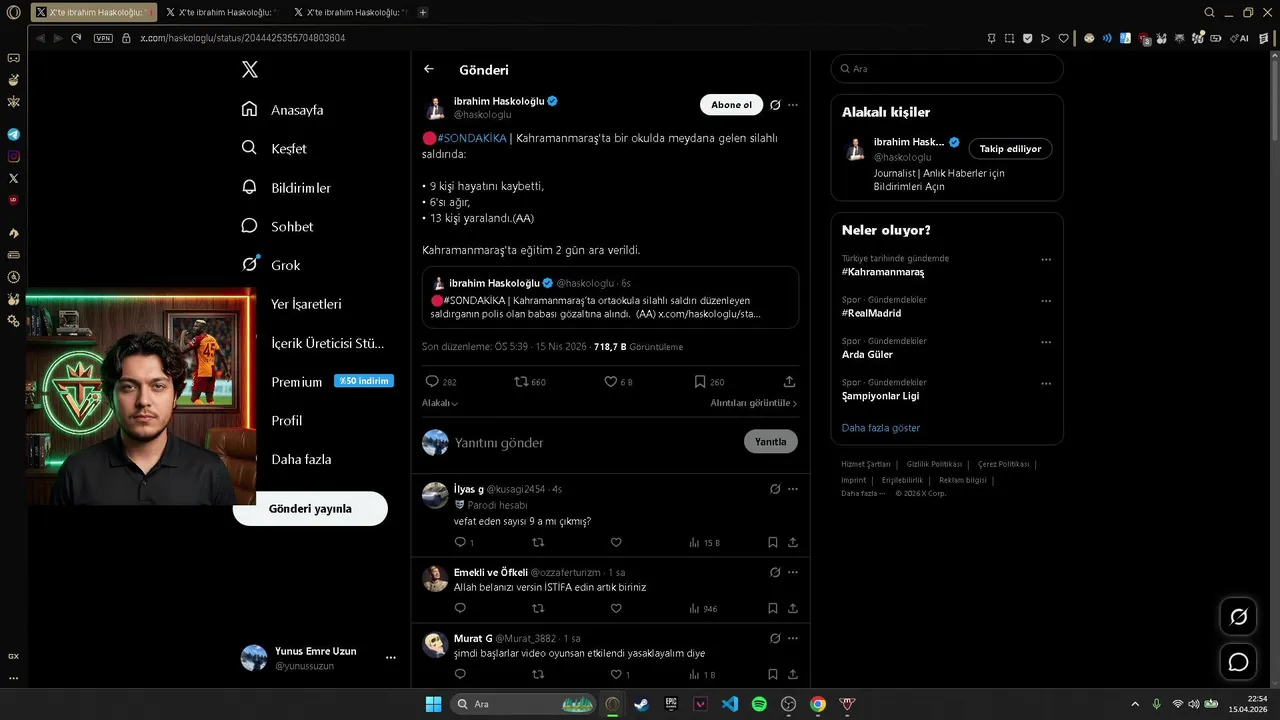Switch to the second X'te İbrahim Haskoloğlu tab
The width and height of the screenshot is (1280, 720).
click(221, 12)
